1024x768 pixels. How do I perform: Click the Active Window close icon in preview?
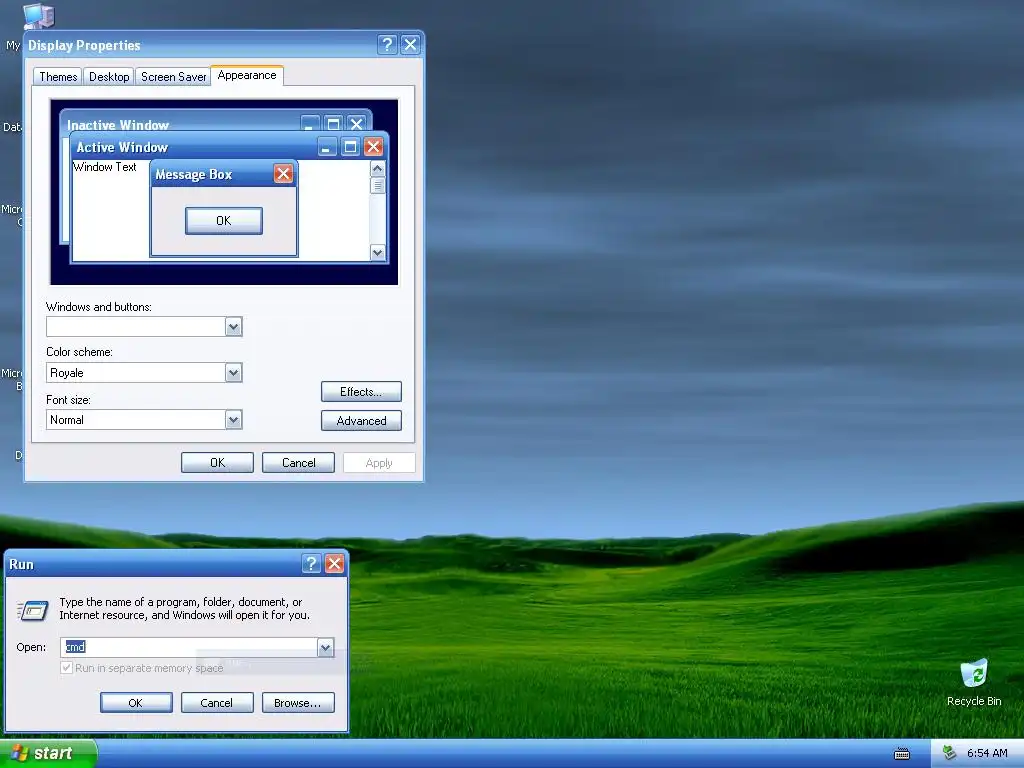373,146
